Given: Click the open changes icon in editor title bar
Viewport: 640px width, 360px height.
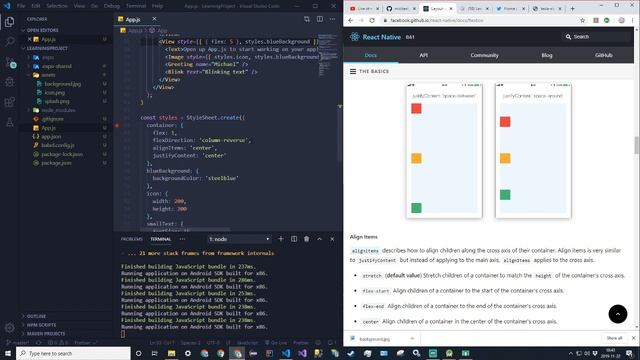Looking at the screenshot, I should (x=307, y=19).
